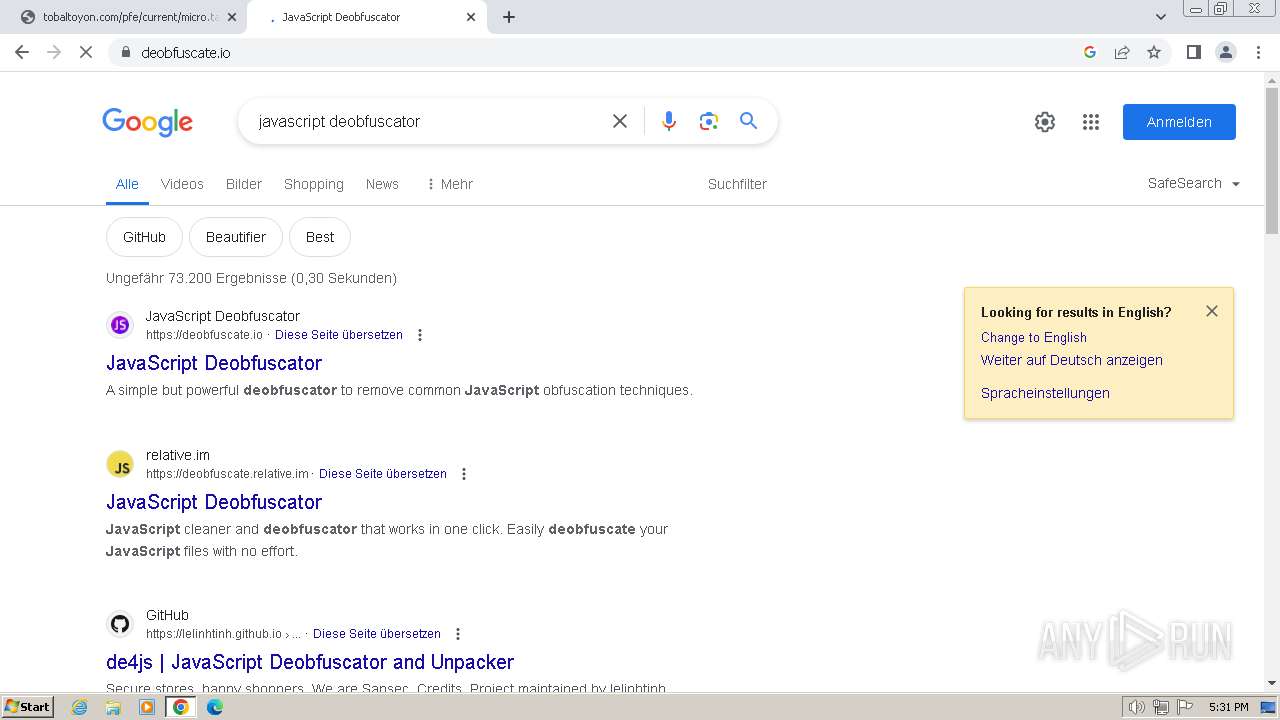This screenshot has height=720, width=1280.
Task: Expand the Mehr search options menu
Action: tap(449, 184)
